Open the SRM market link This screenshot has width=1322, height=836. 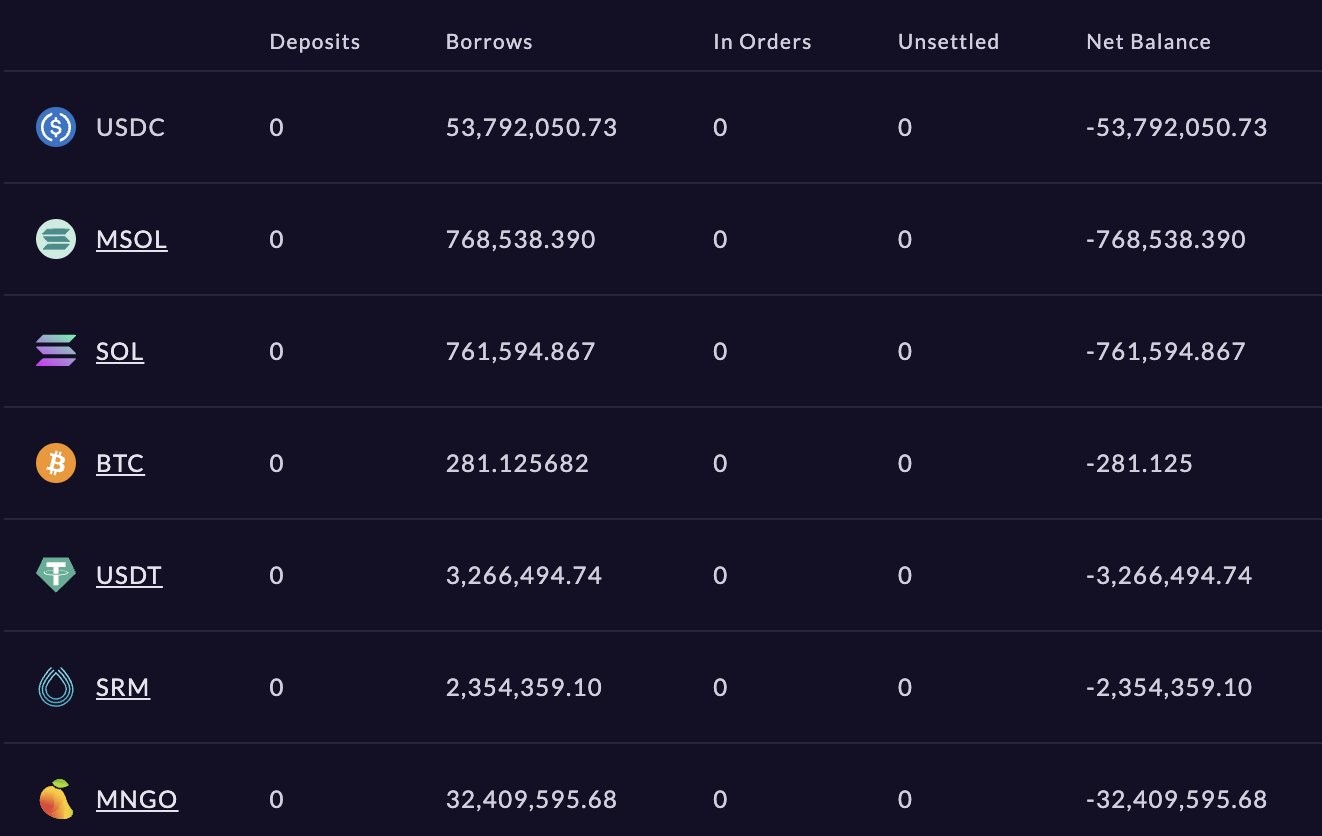pos(123,688)
